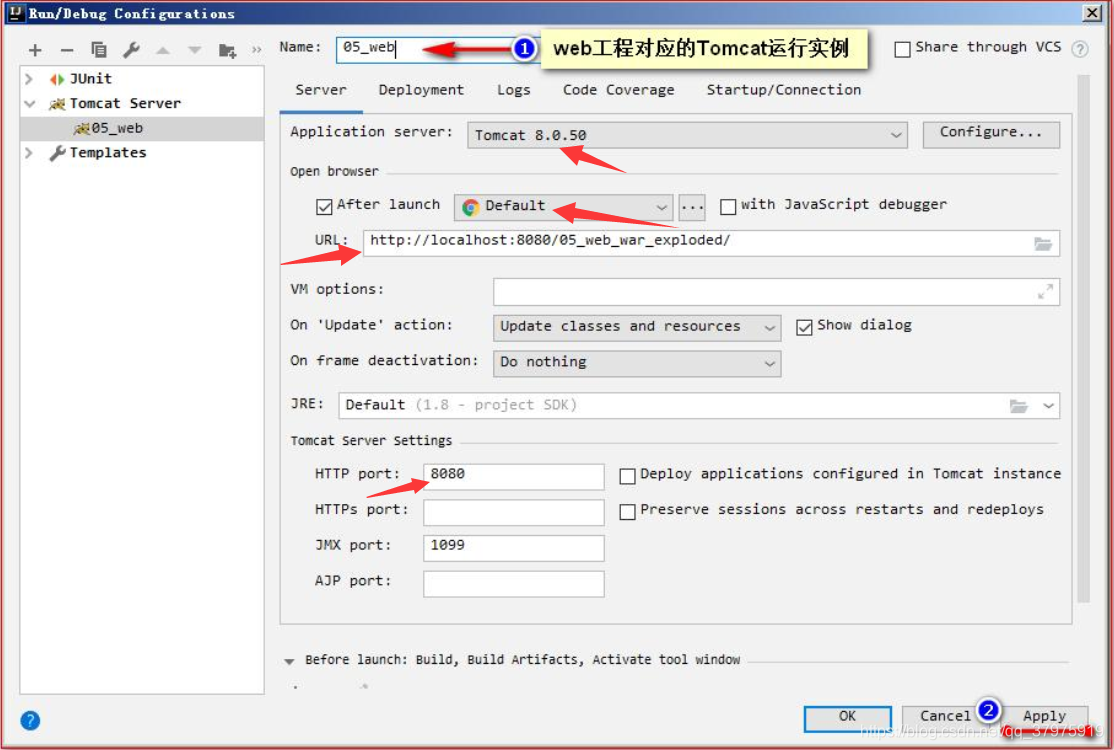Click the JMX port field
This screenshot has width=1114, height=750.
[514, 547]
